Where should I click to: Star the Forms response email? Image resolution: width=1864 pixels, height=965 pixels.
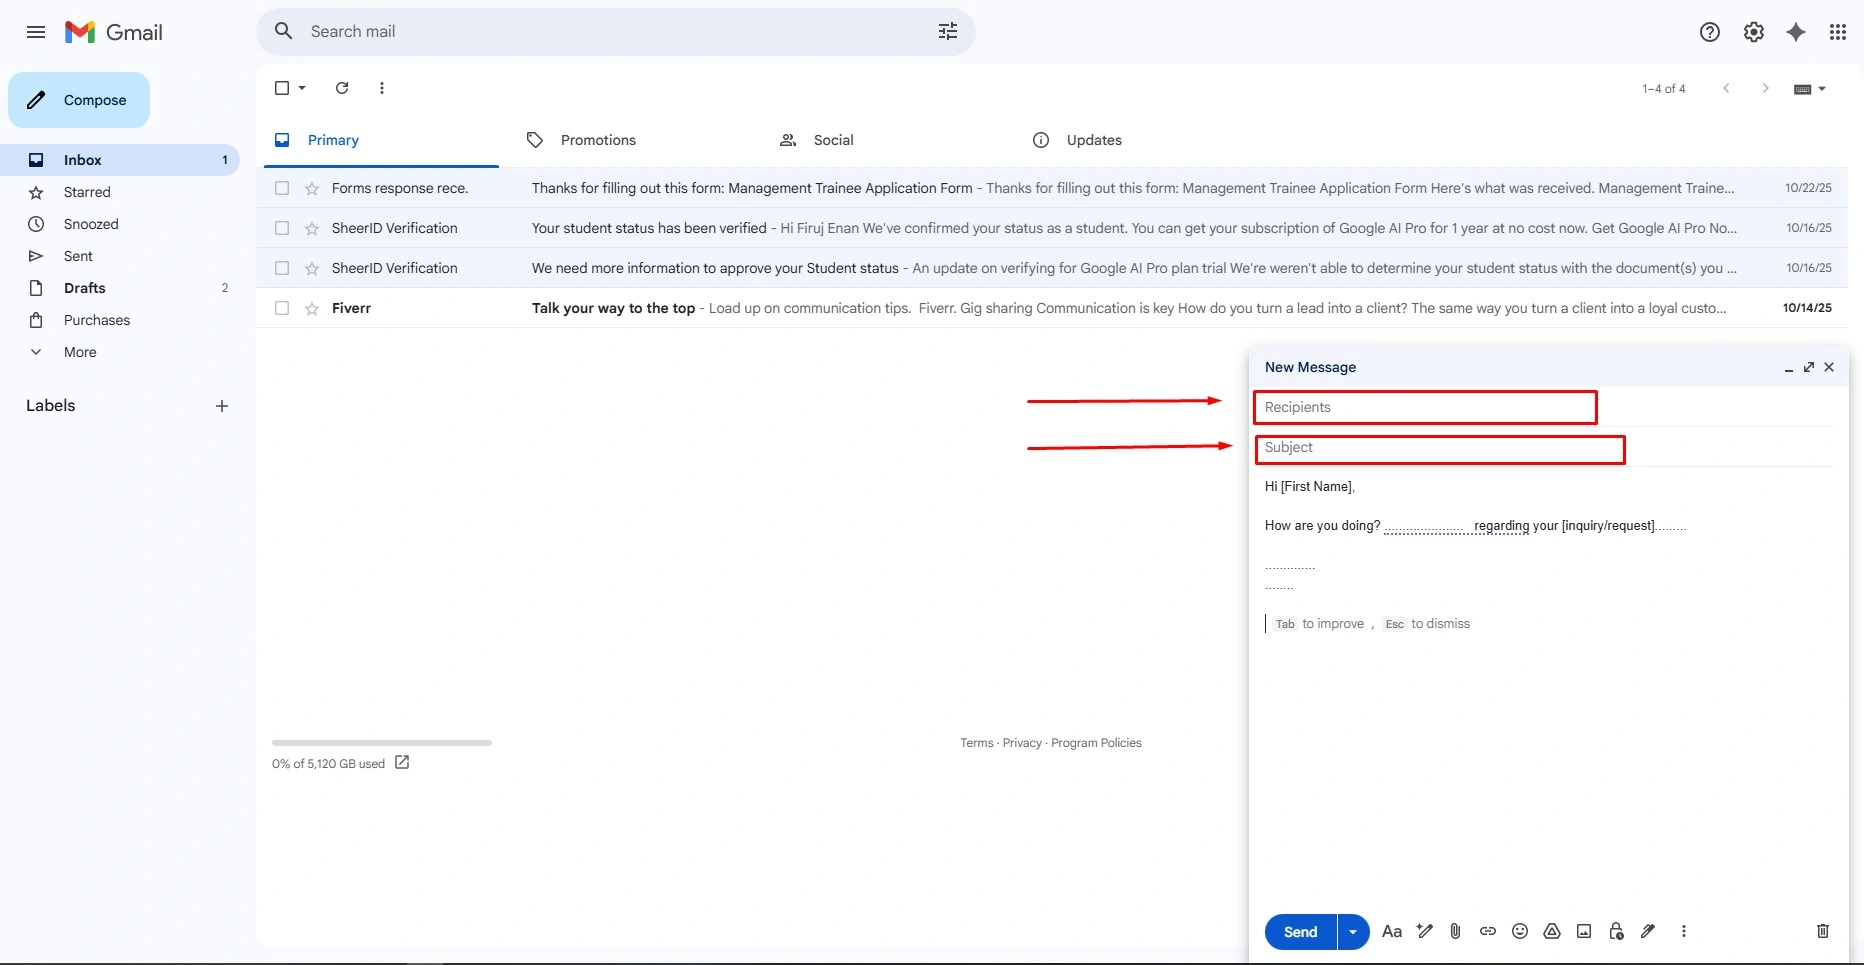312,188
